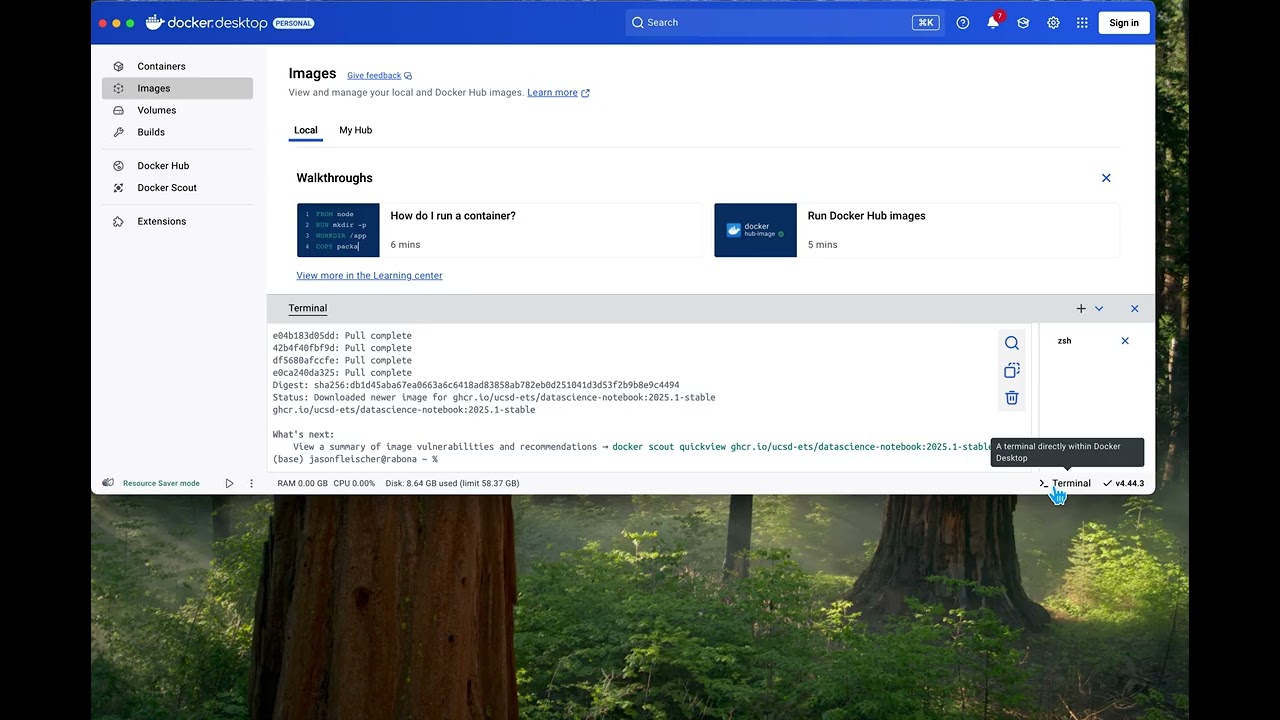Click the Resource Saver mode label
Viewport: 1280px width, 720px height.
(161, 484)
